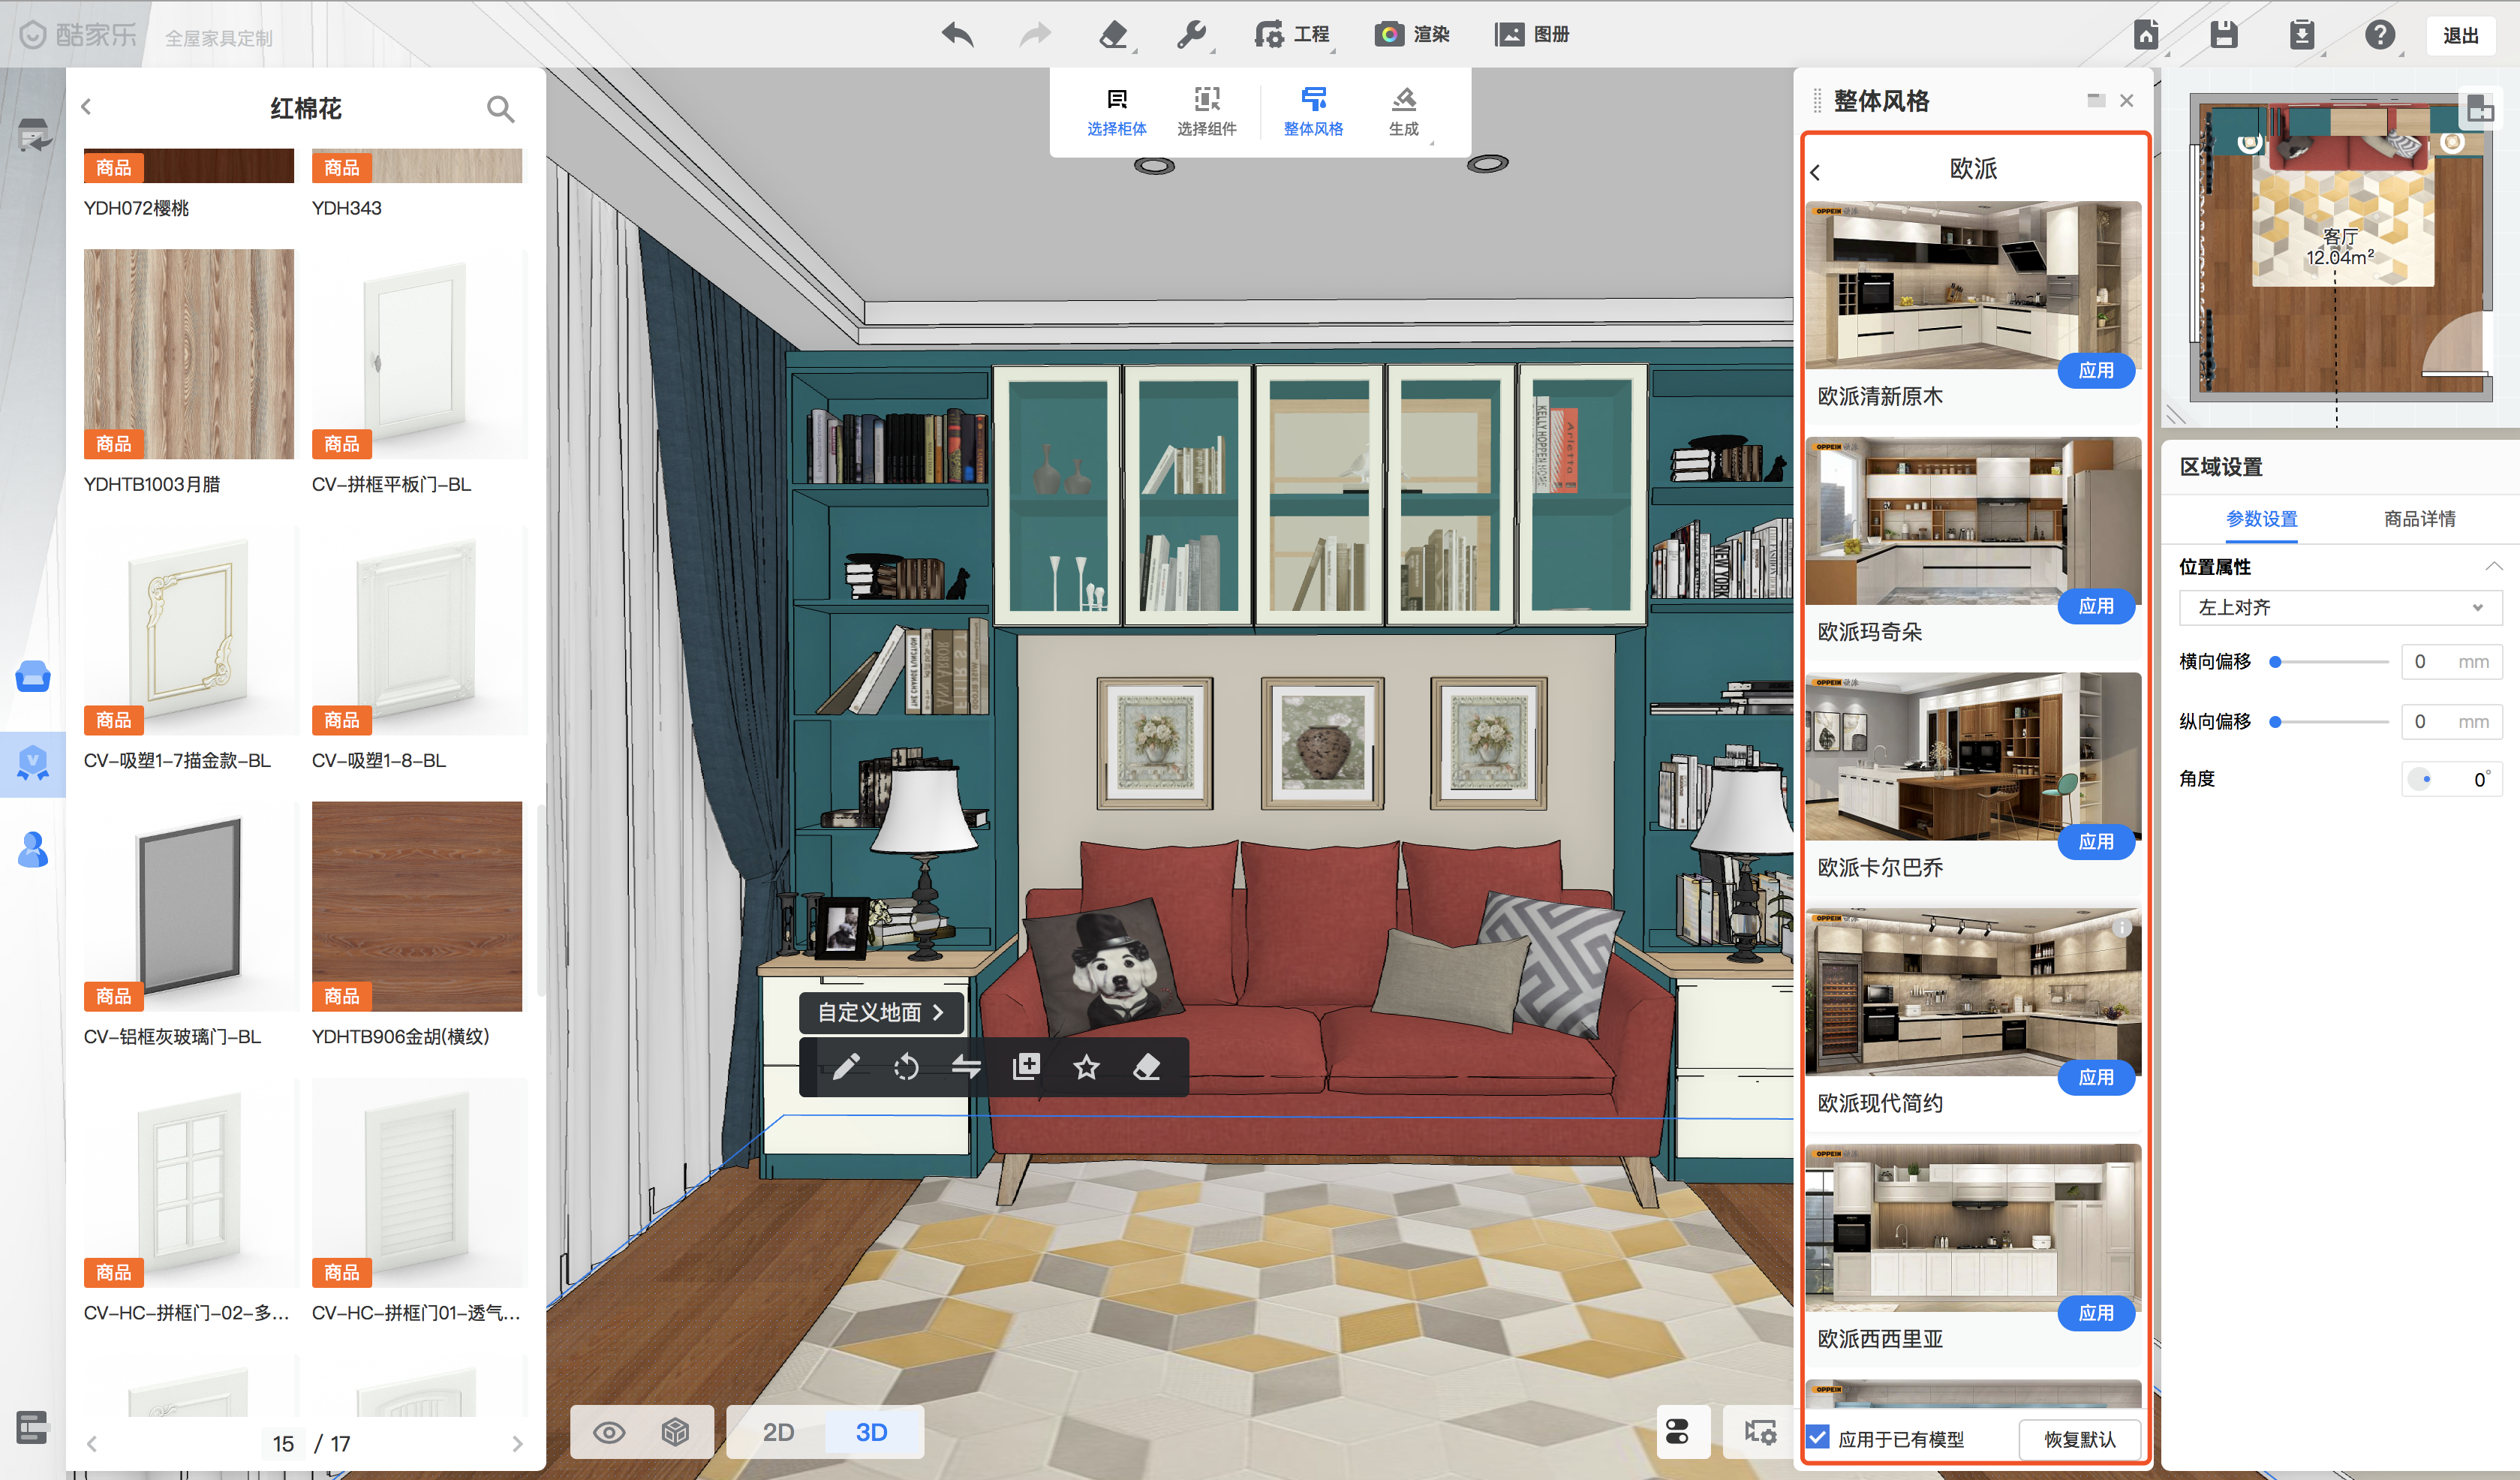The image size is (2520, 1480).
Task: Select the 选择组件 mode tab
Action: pyautogui.click(x=1206, y=112)
